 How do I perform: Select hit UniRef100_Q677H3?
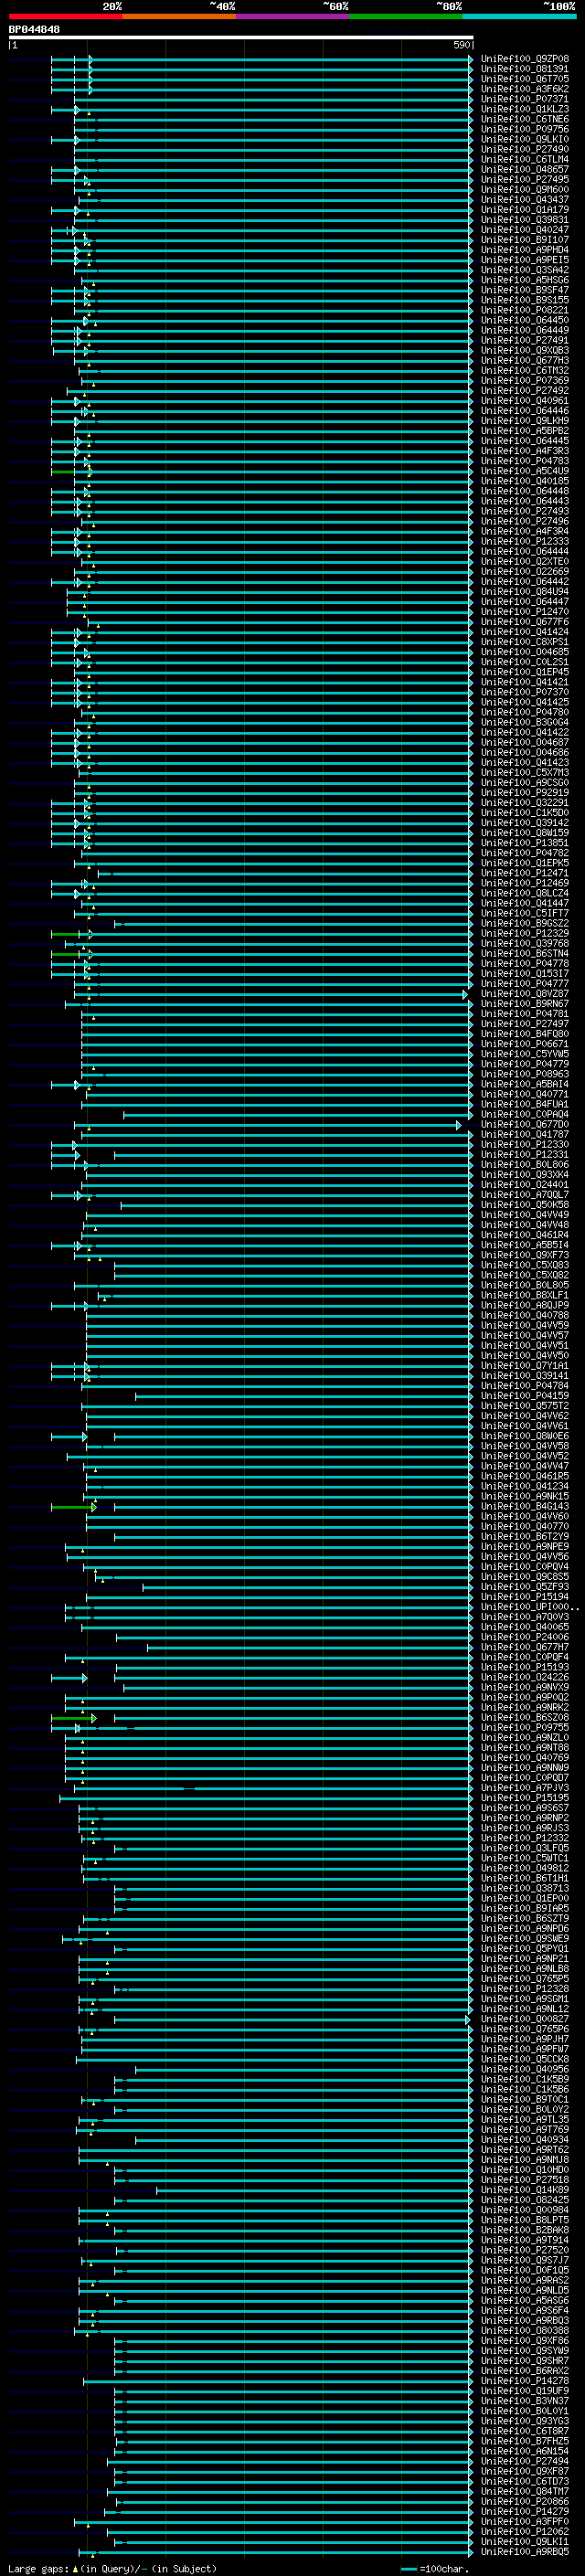525,361
